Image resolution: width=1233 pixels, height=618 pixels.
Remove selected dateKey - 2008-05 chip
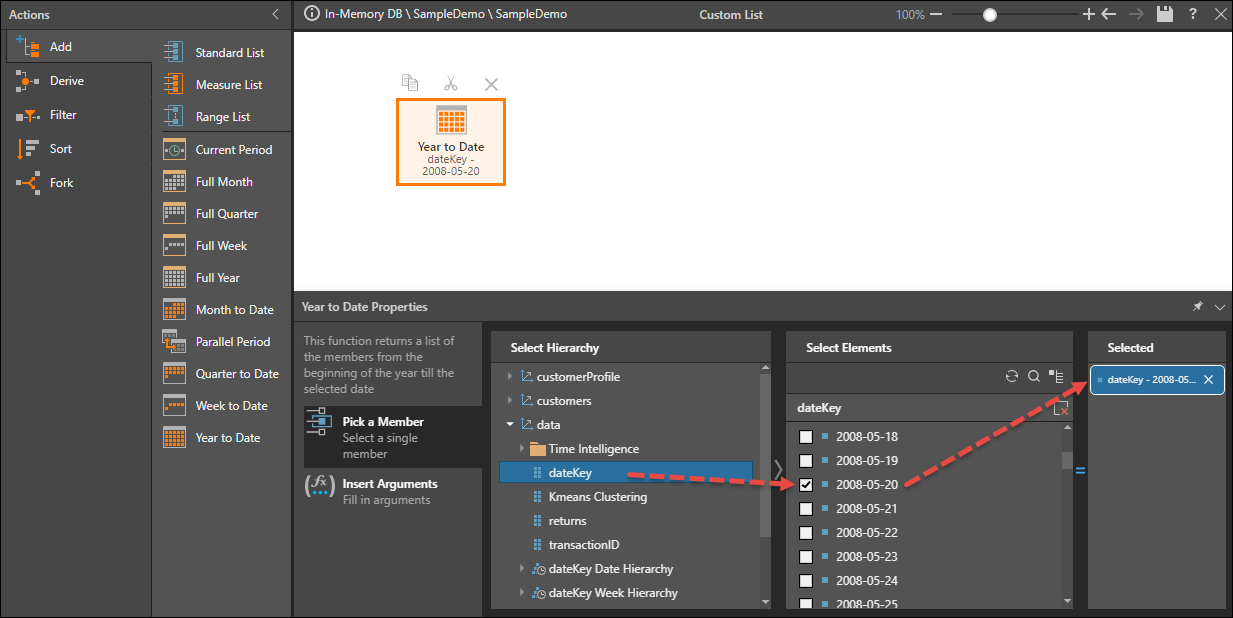click(1208, 380)
